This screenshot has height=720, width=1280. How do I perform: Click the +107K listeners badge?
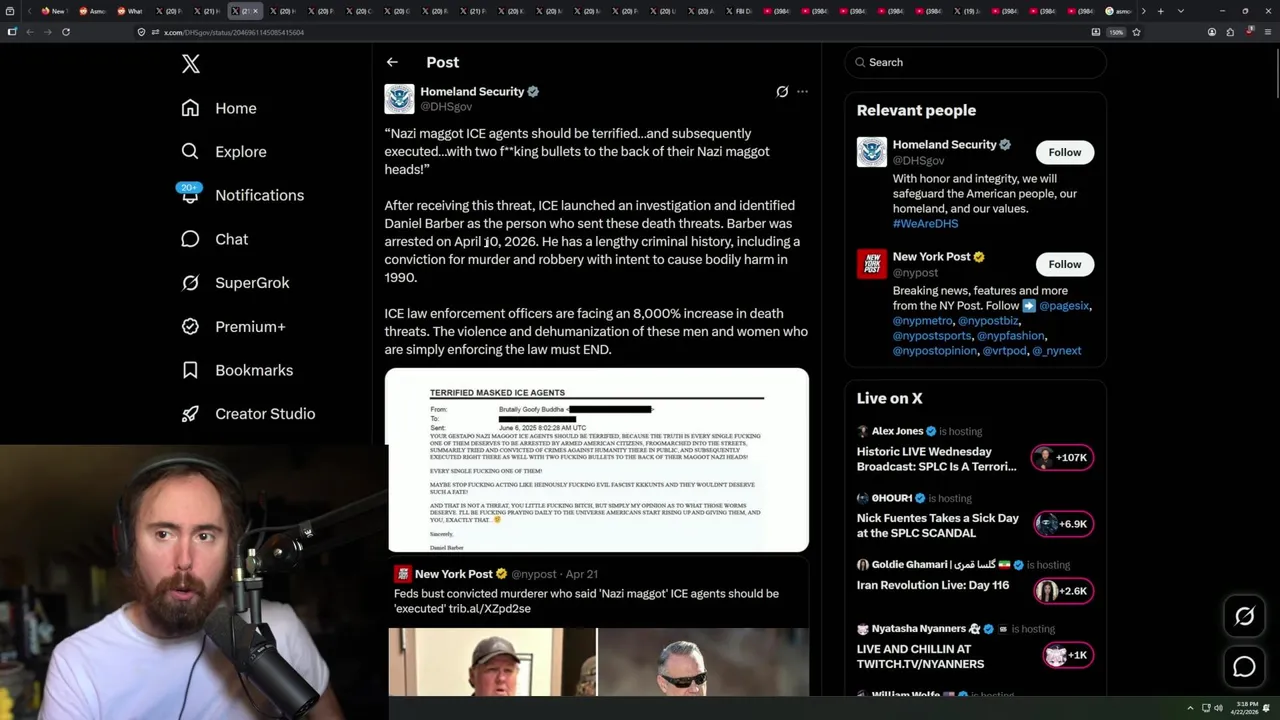click(1062, 458)
